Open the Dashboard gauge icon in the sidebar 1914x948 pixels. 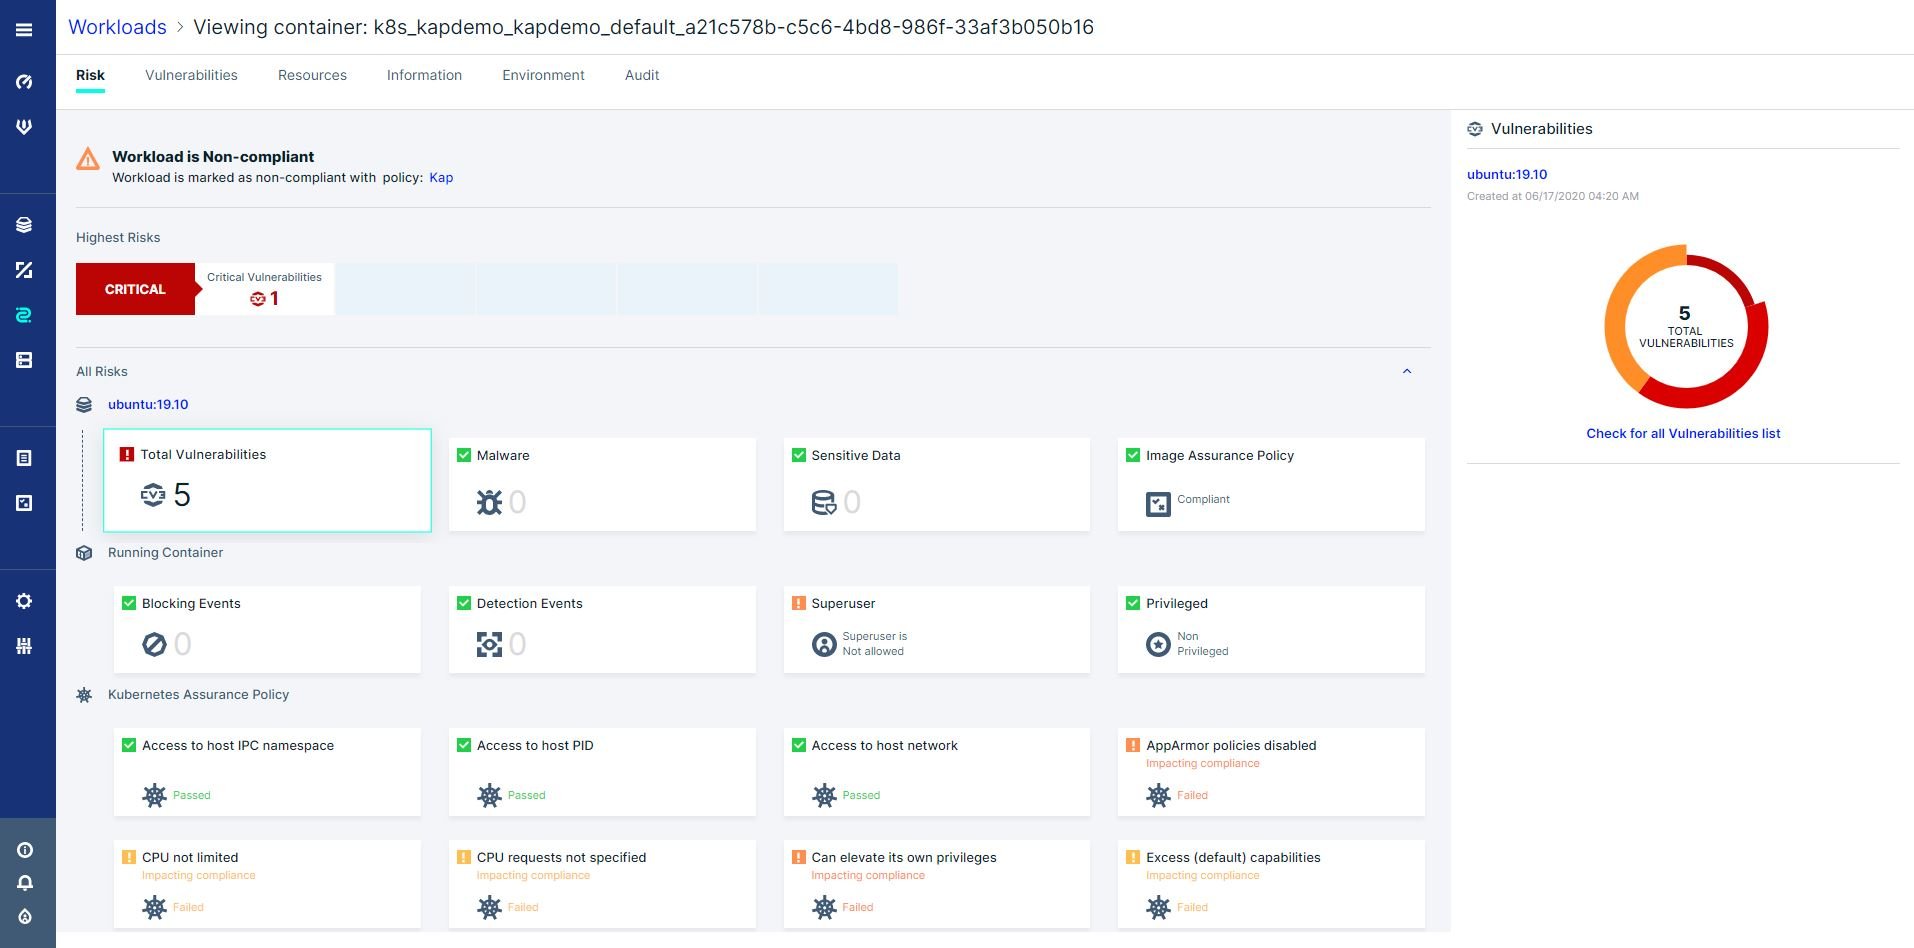pyautogui.click(x=25, y=82)
